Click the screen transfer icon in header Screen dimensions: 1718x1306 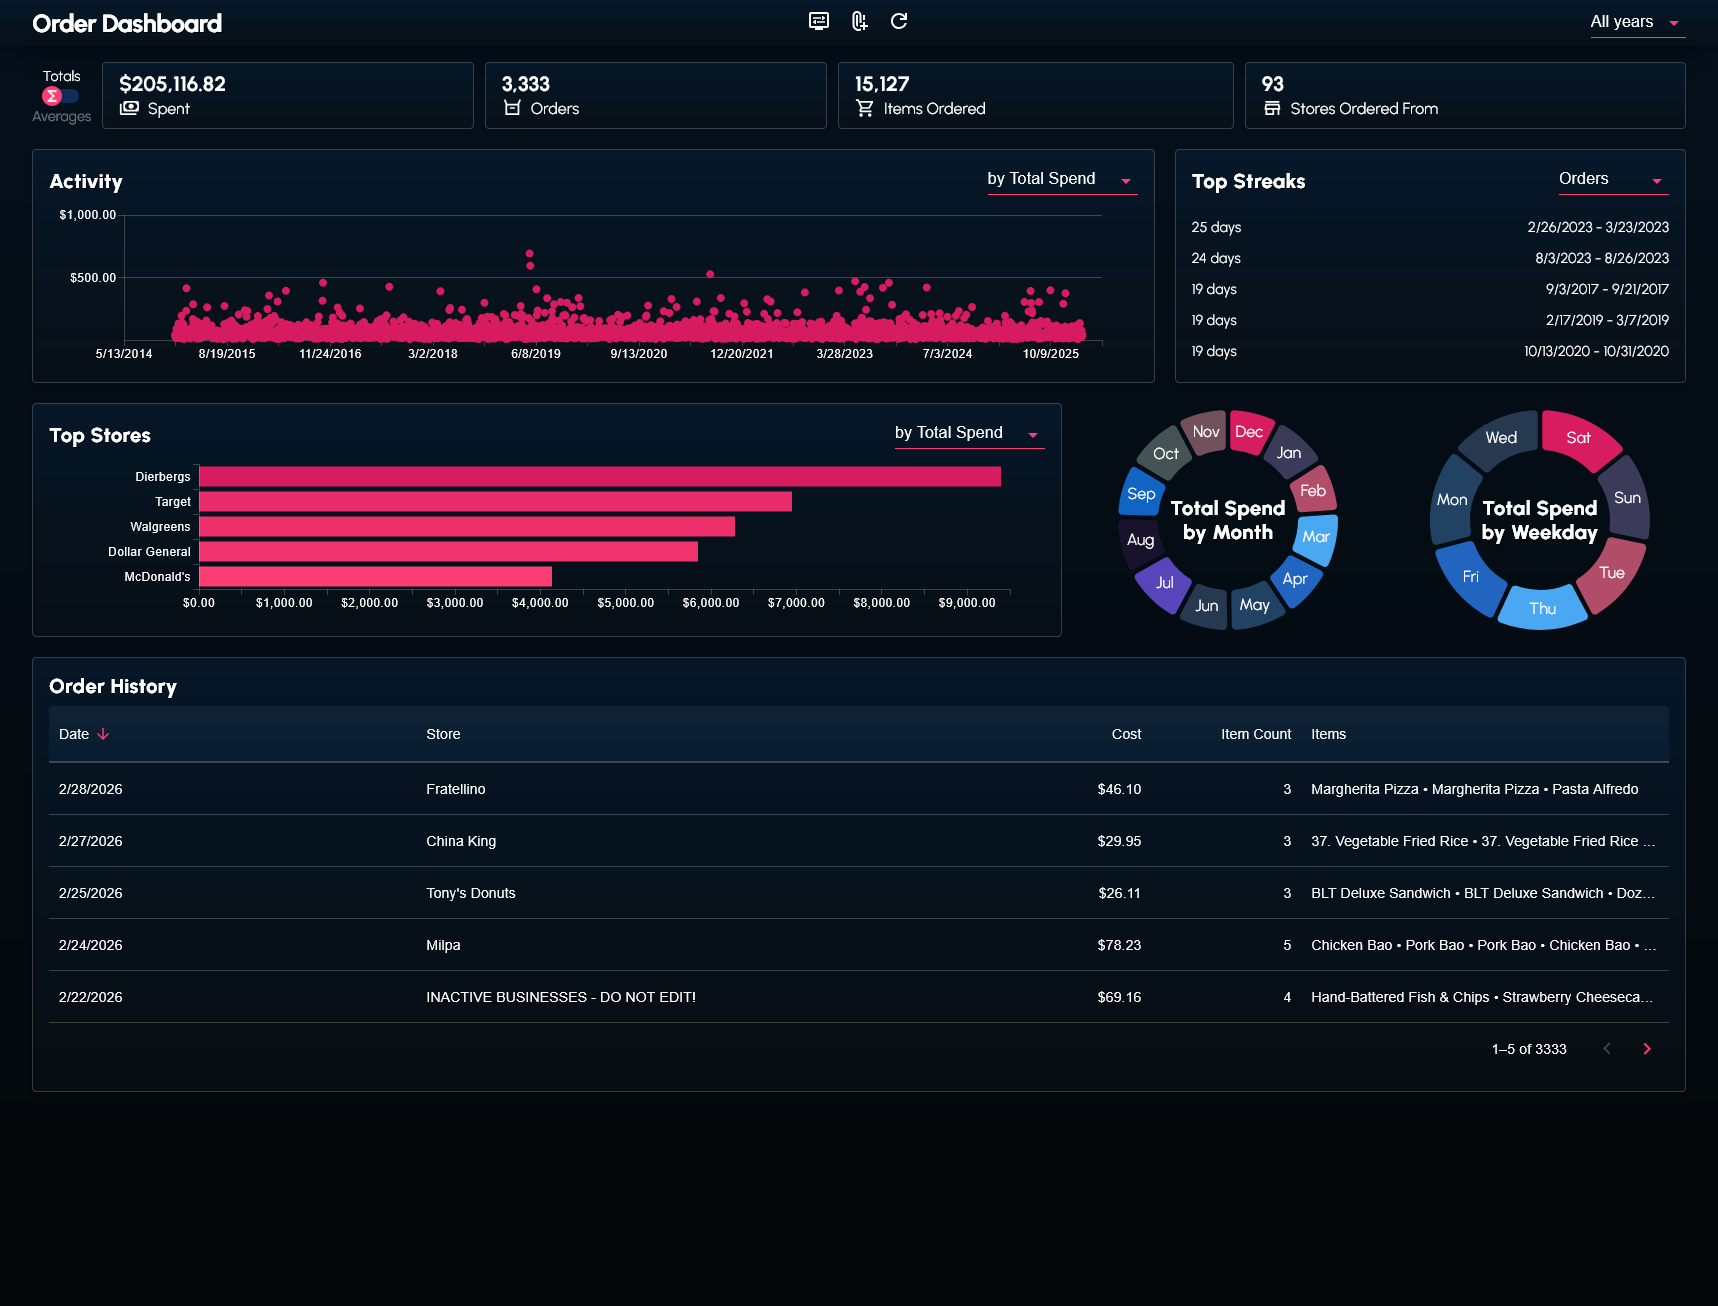pos(818,21)
